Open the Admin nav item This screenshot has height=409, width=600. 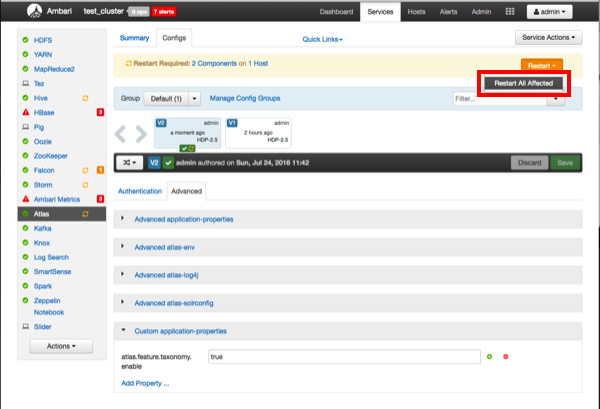point(481,12)
